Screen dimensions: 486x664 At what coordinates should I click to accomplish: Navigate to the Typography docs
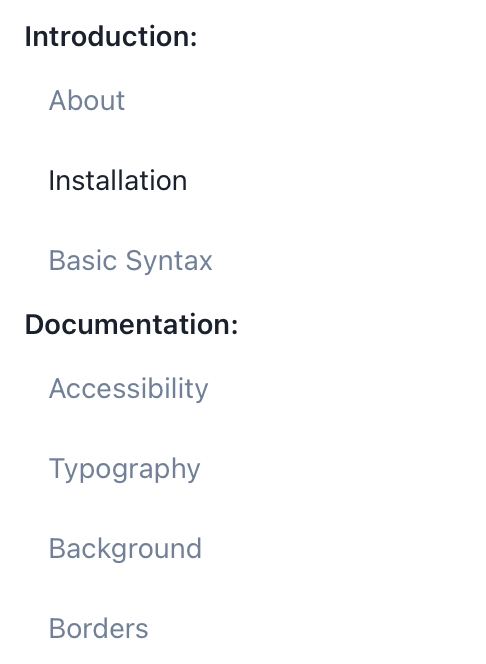pyautogui.click(x=124, y=469)
